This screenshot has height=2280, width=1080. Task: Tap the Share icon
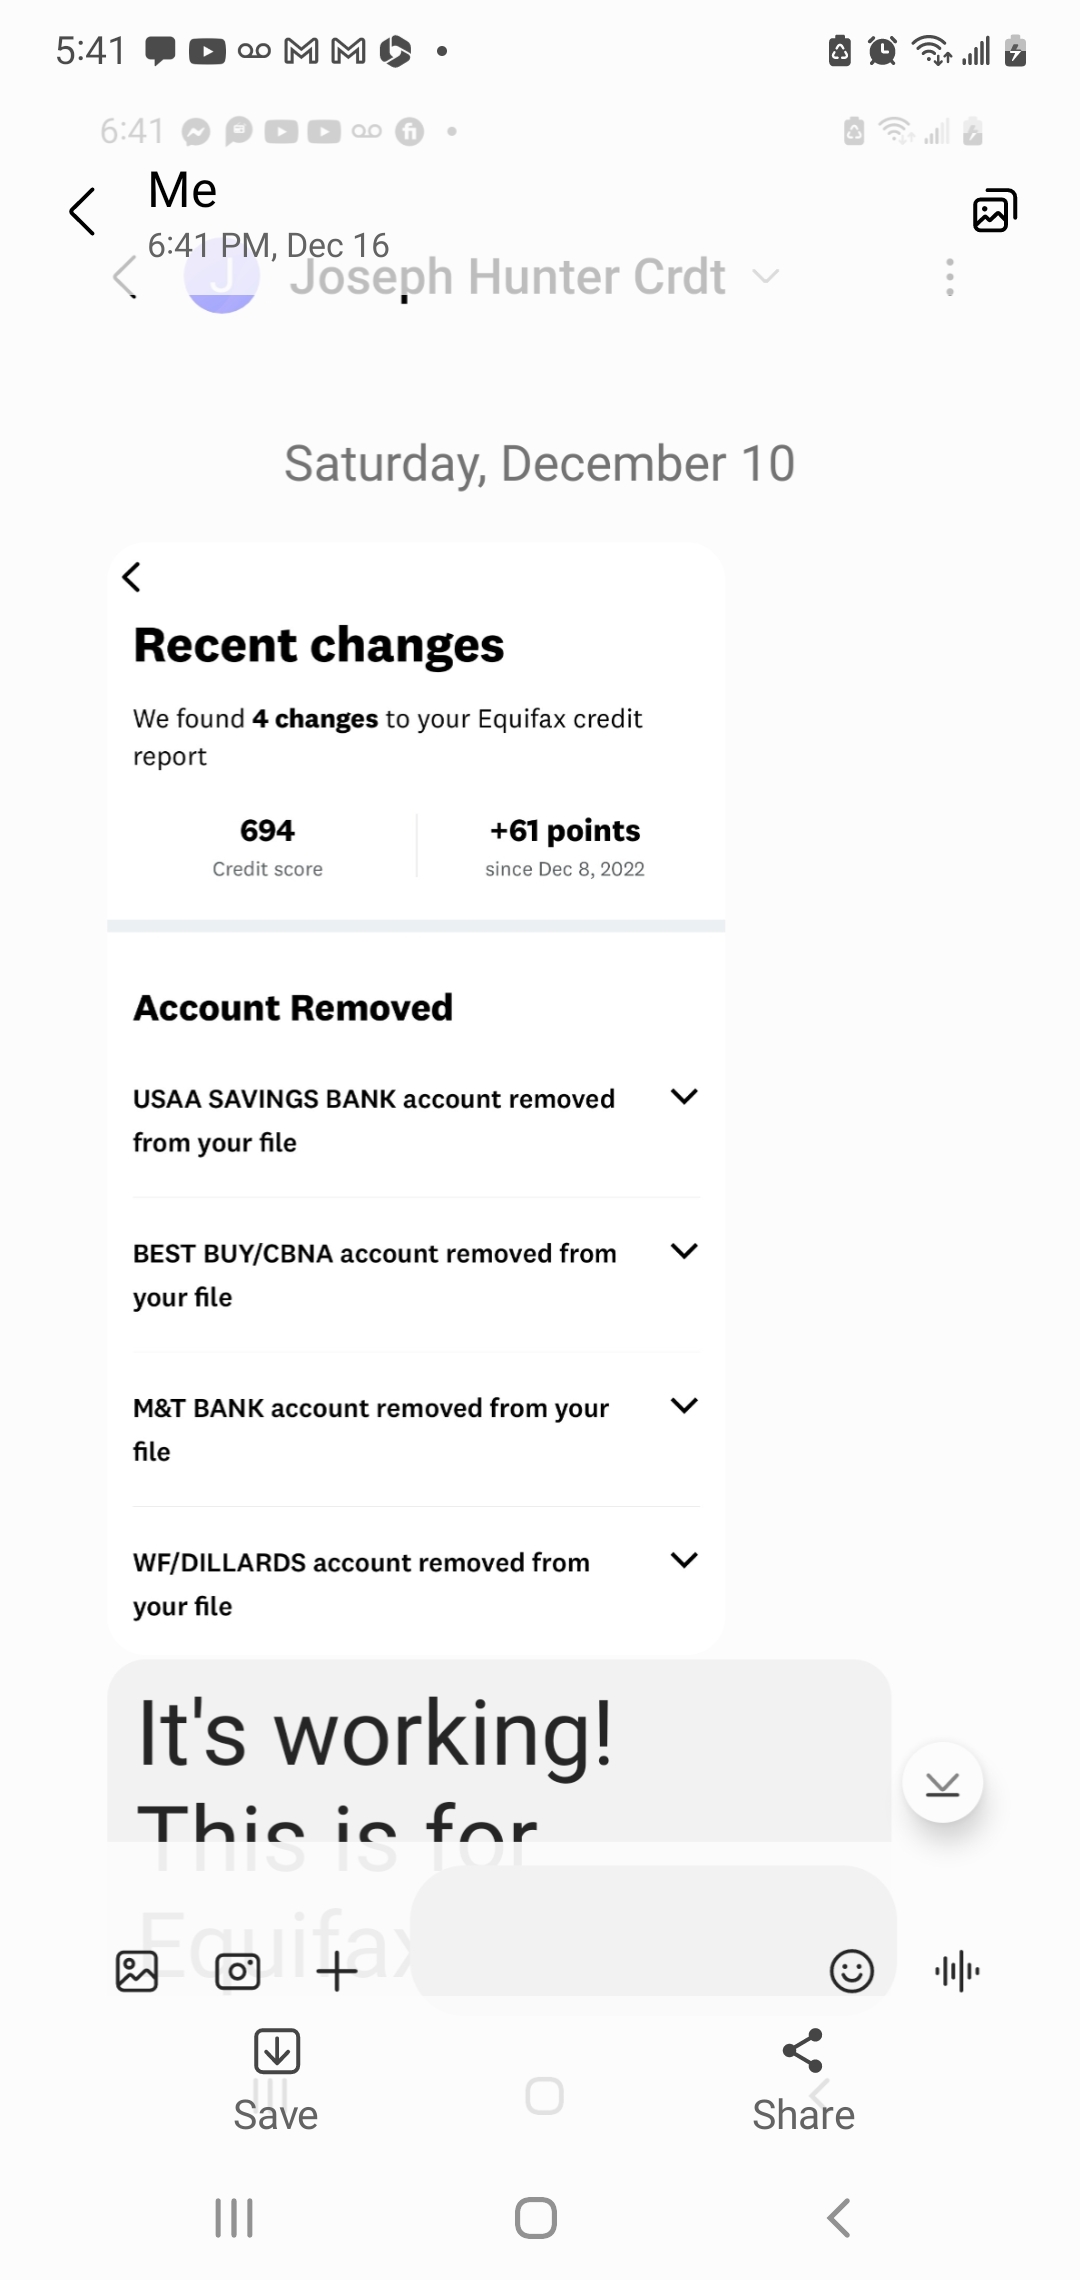(x=803, y=2050)
